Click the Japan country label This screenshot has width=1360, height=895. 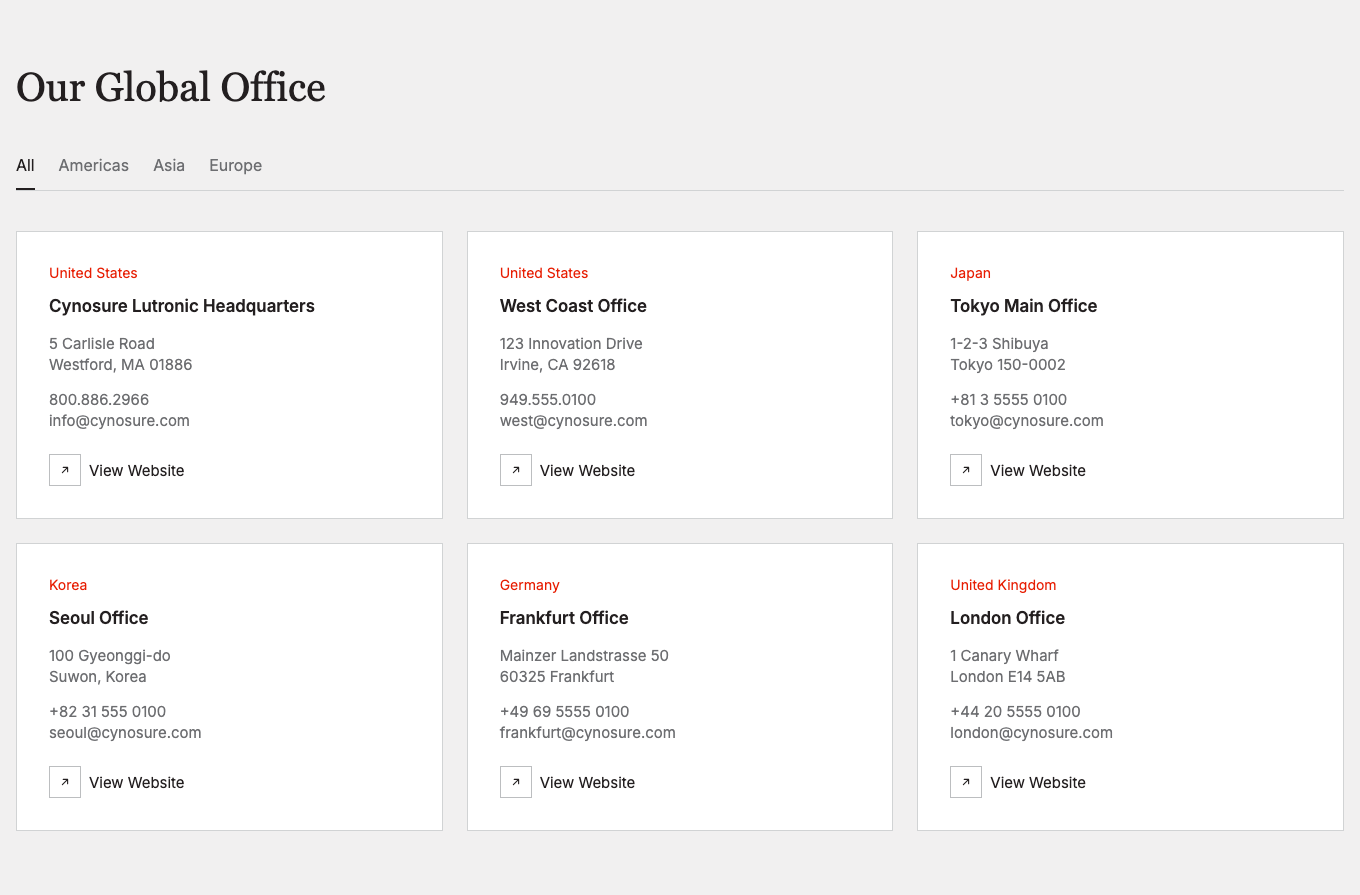pos(971,273)
